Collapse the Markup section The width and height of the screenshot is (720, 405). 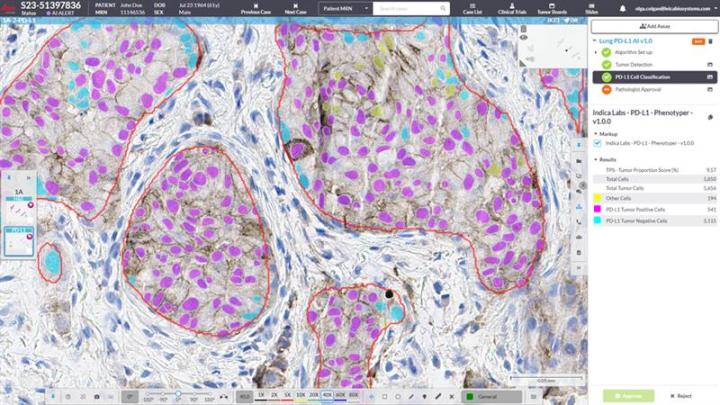coord(595,131)
